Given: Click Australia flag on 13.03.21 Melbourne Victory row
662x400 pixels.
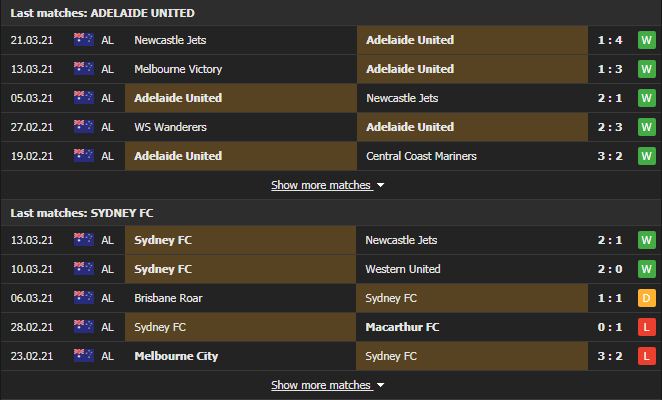Looking at the screenshot, I should [x=84, y=68].
